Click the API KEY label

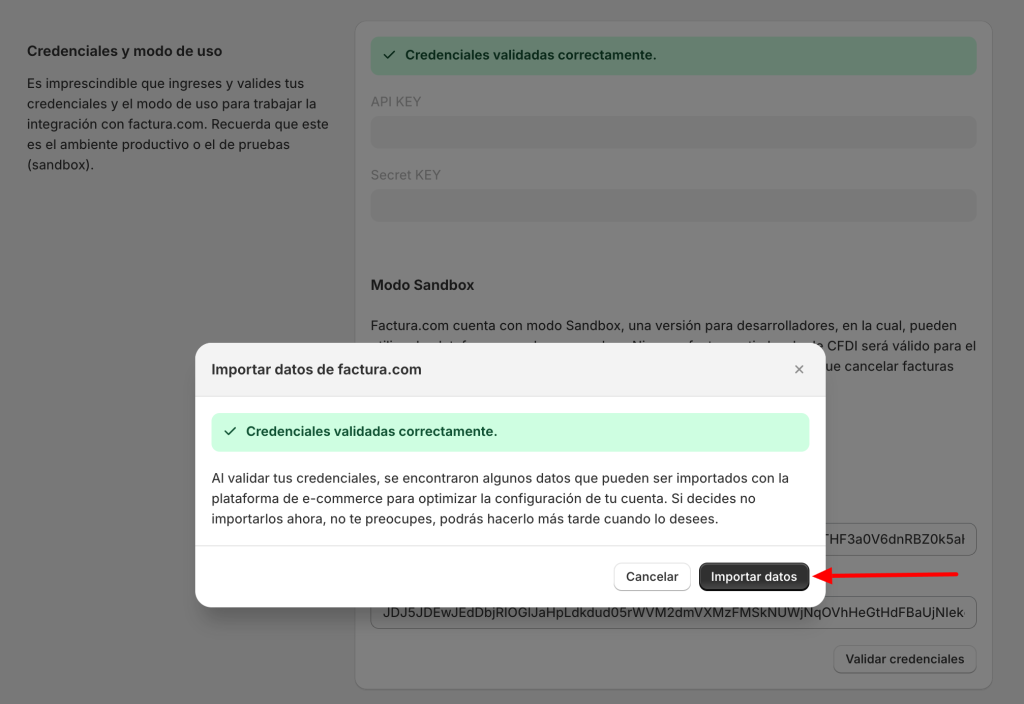point(396,102)
